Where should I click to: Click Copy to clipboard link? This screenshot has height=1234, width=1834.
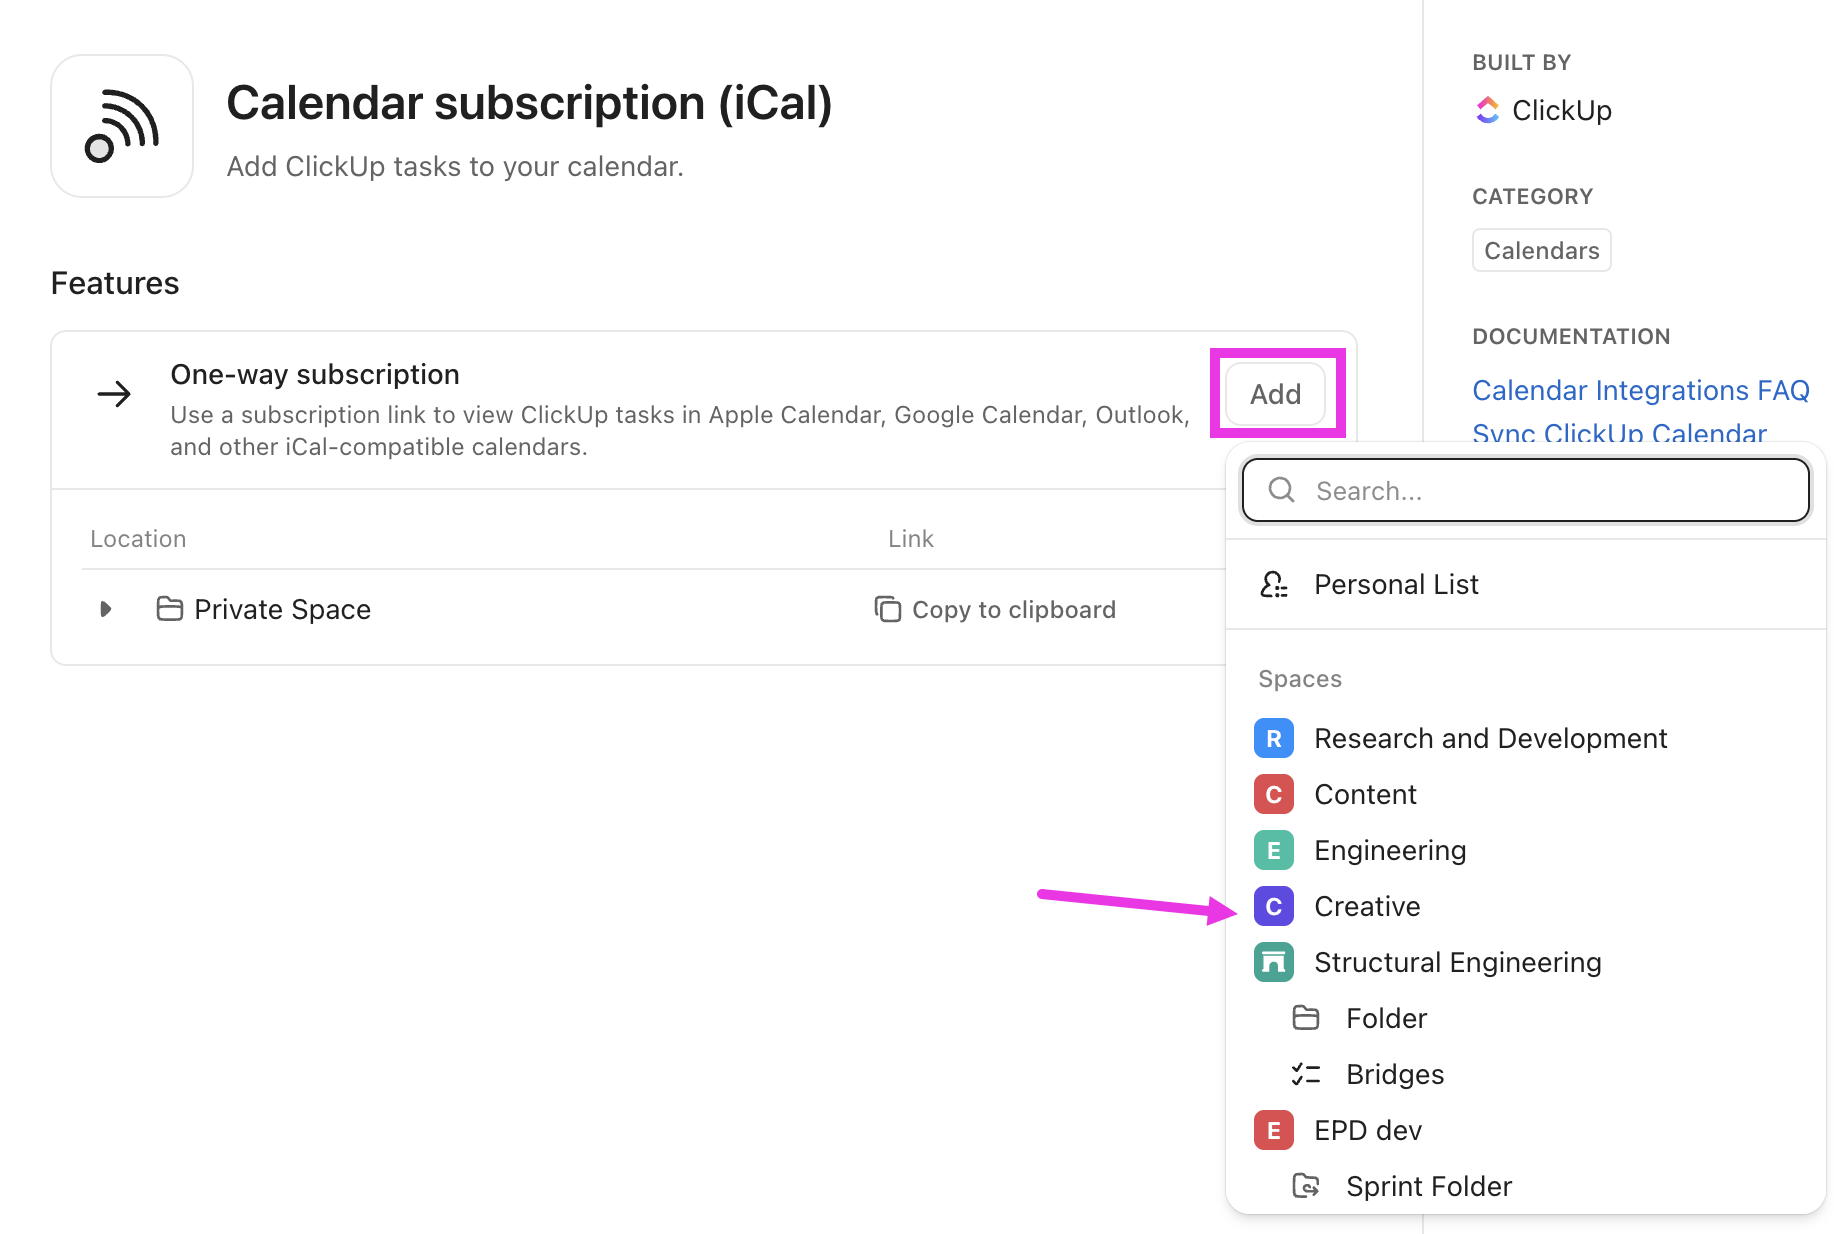click(x=1014, y=609)
